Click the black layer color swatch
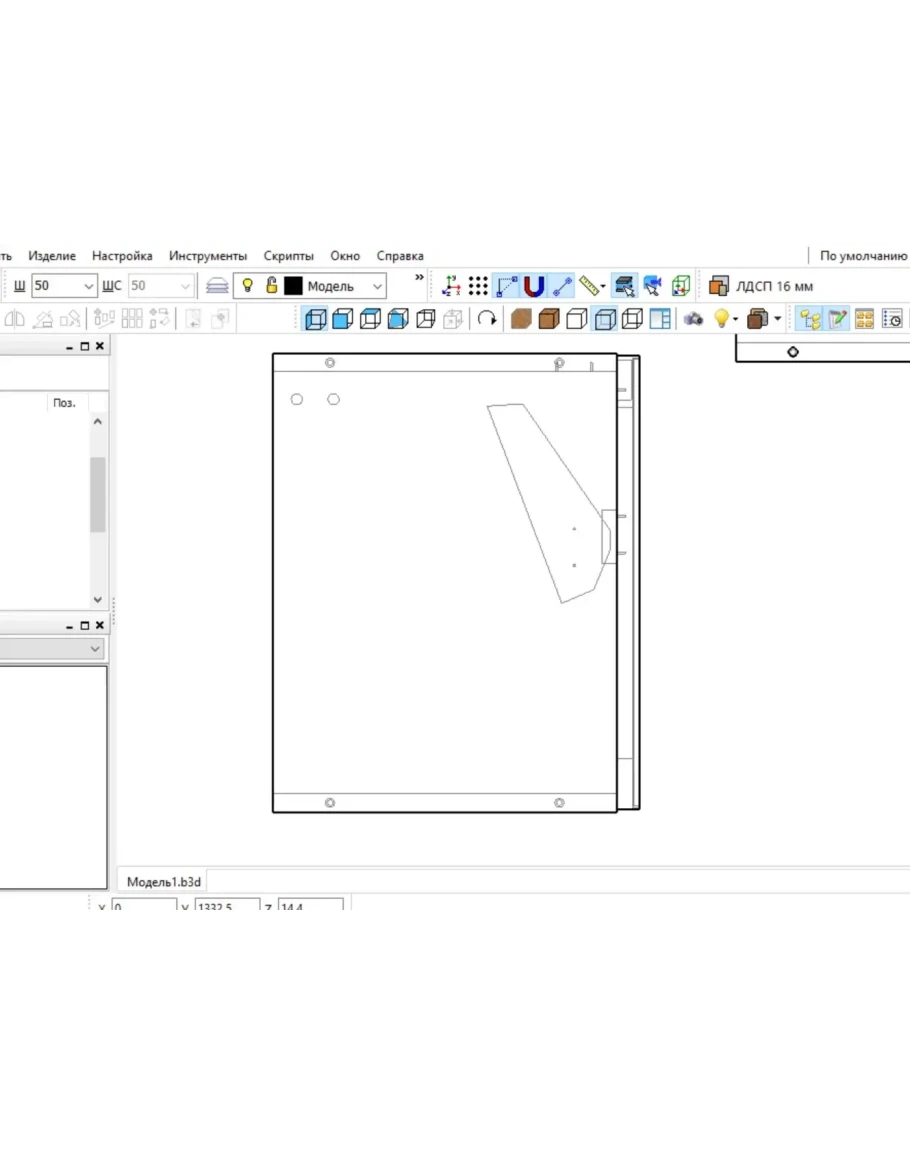Screen dimensions: 910x1155 click(x=293, y=286)
